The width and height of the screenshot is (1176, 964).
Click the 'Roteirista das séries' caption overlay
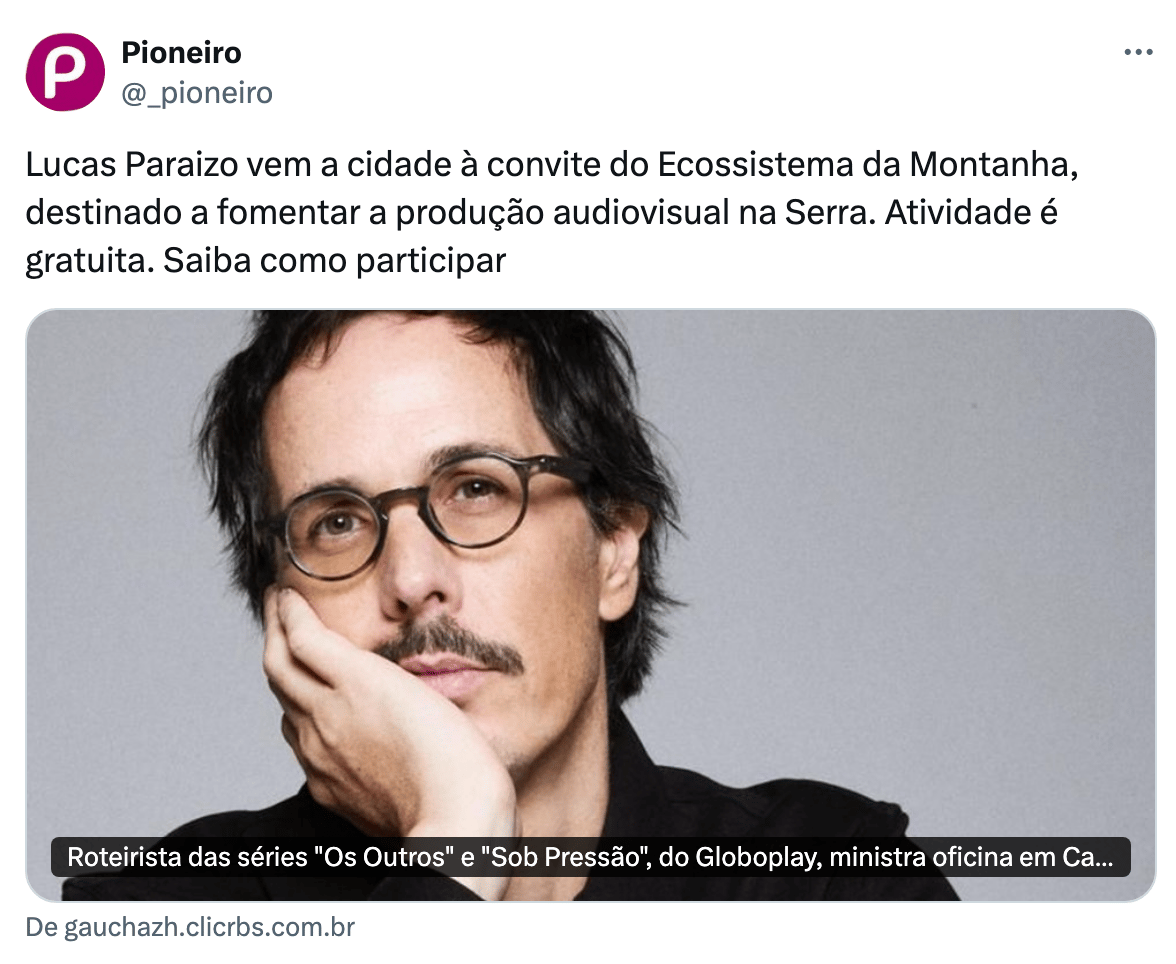[590, 857]
